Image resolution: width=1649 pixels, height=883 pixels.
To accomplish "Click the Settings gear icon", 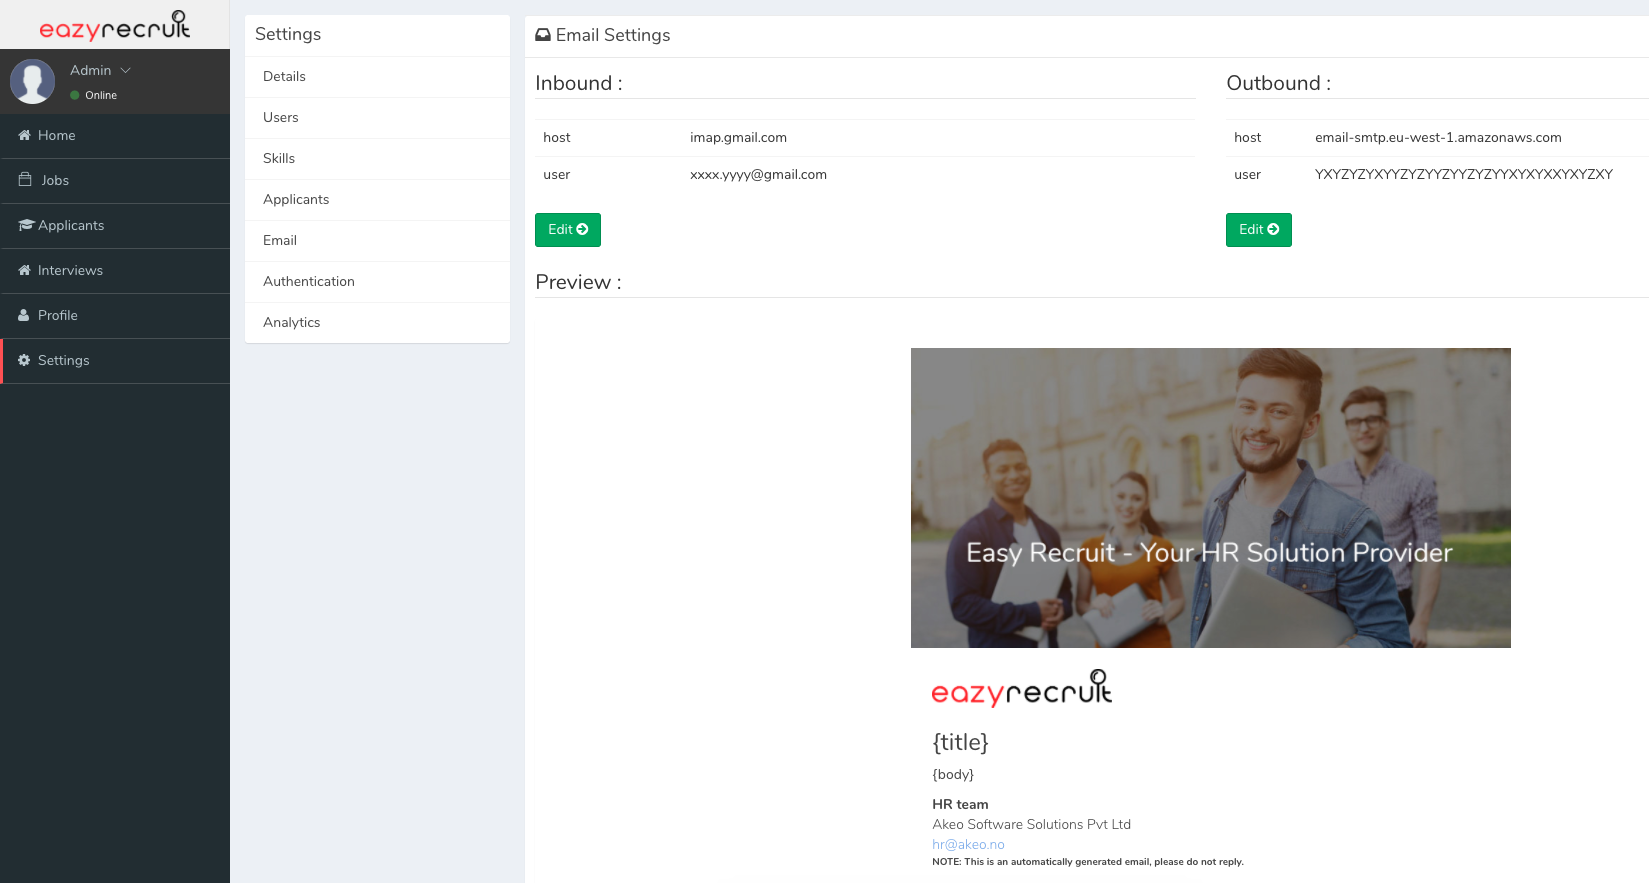I will 24,360.
